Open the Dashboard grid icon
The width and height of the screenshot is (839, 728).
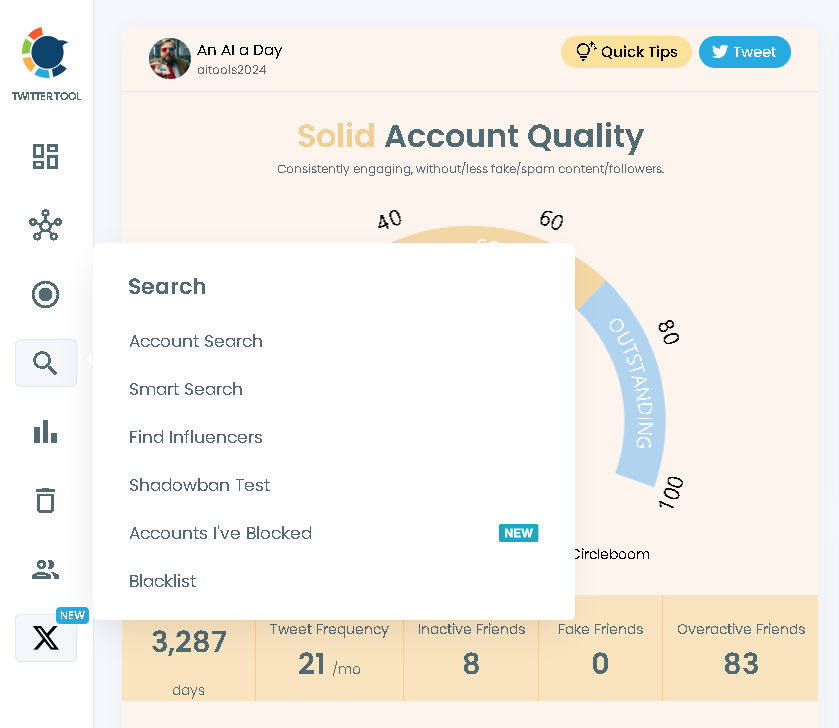point(45,157)
